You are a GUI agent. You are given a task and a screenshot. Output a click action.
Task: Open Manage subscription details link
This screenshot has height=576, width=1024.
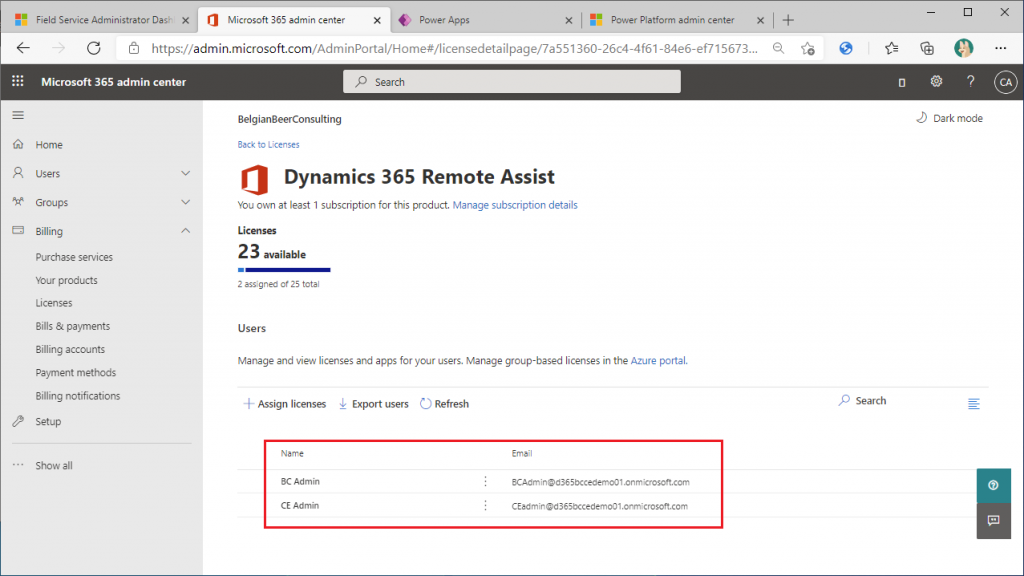(515, 205)
